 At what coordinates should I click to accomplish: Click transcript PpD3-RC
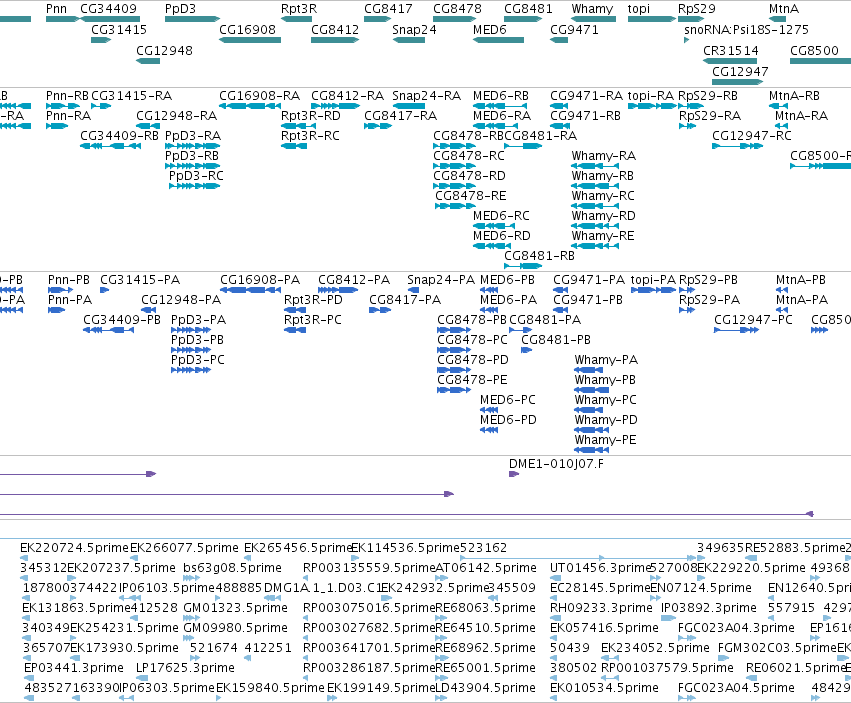(x=194, y=186)
